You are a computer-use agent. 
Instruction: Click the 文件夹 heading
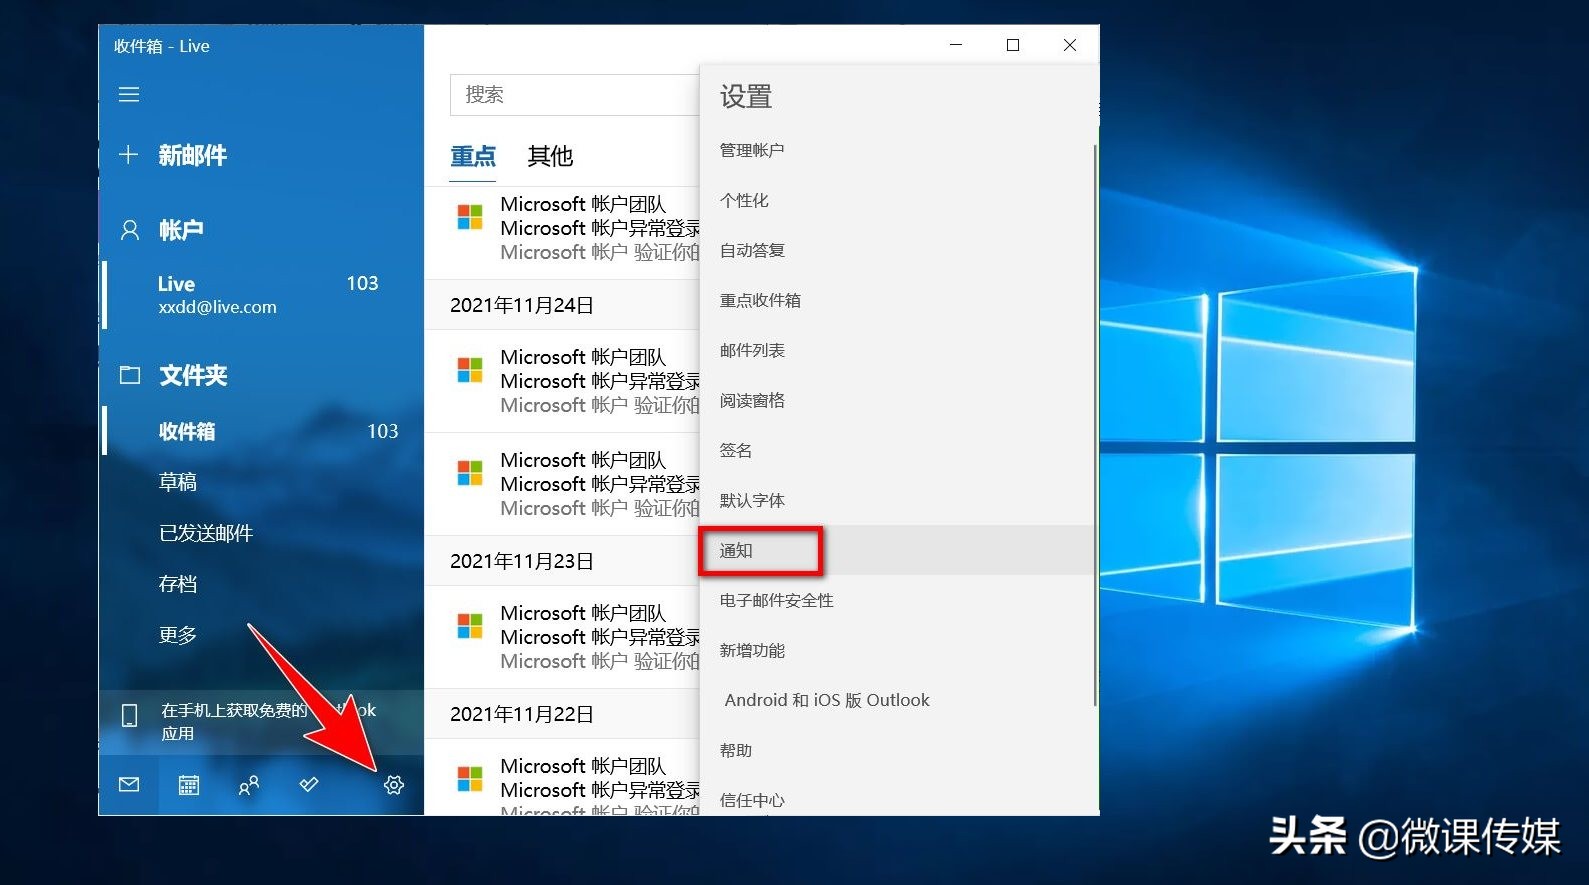click(x=193, y=375)
